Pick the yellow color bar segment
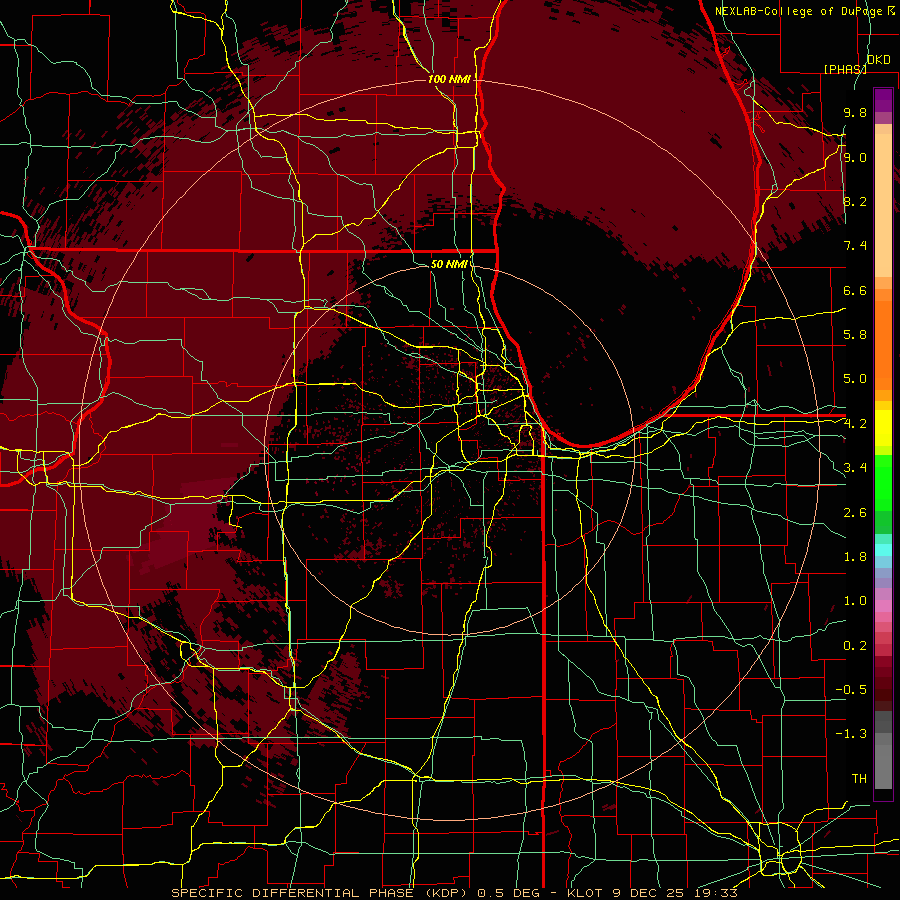The width and height of the screenshot is (900, 900). click(883, 428)
